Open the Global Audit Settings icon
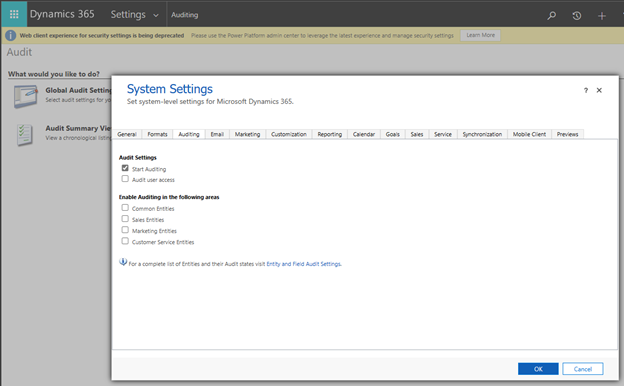The height and width of the screenshot is (386, 624). tap(25, 96)
